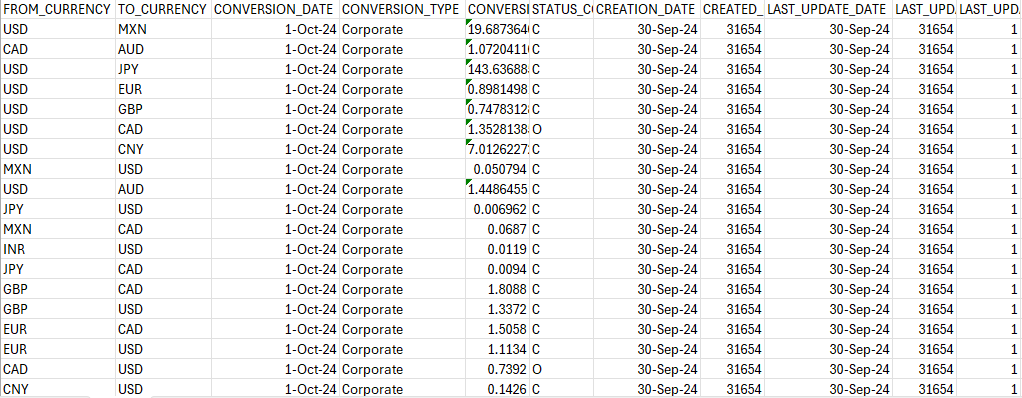Select the 7.0126227 rate cell
Image resolution: width=1022 pixels, height=398 pixels.
(x=498, y=150)
